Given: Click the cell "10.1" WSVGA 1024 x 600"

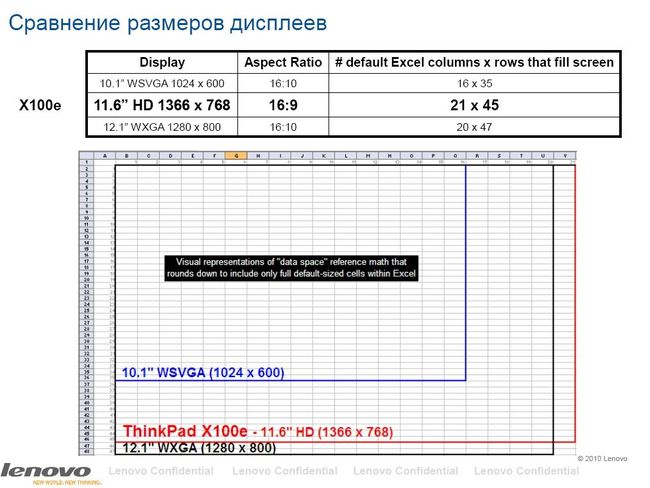Looking at the screenshot, I should coord(162,83).
